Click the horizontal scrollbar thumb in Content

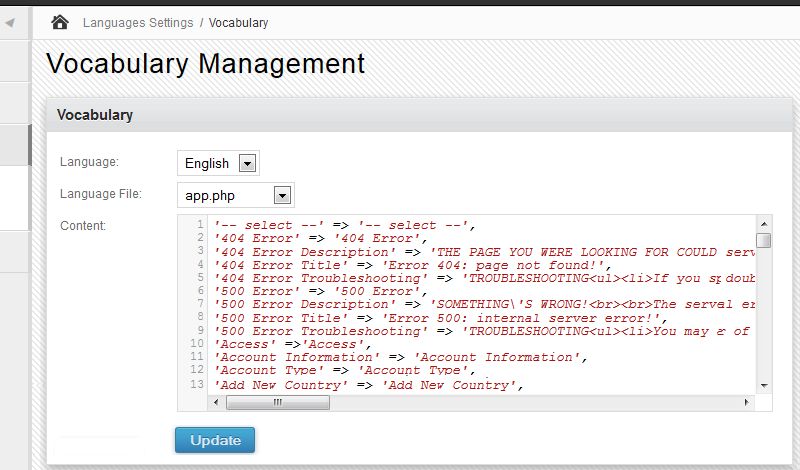[277, 402]
